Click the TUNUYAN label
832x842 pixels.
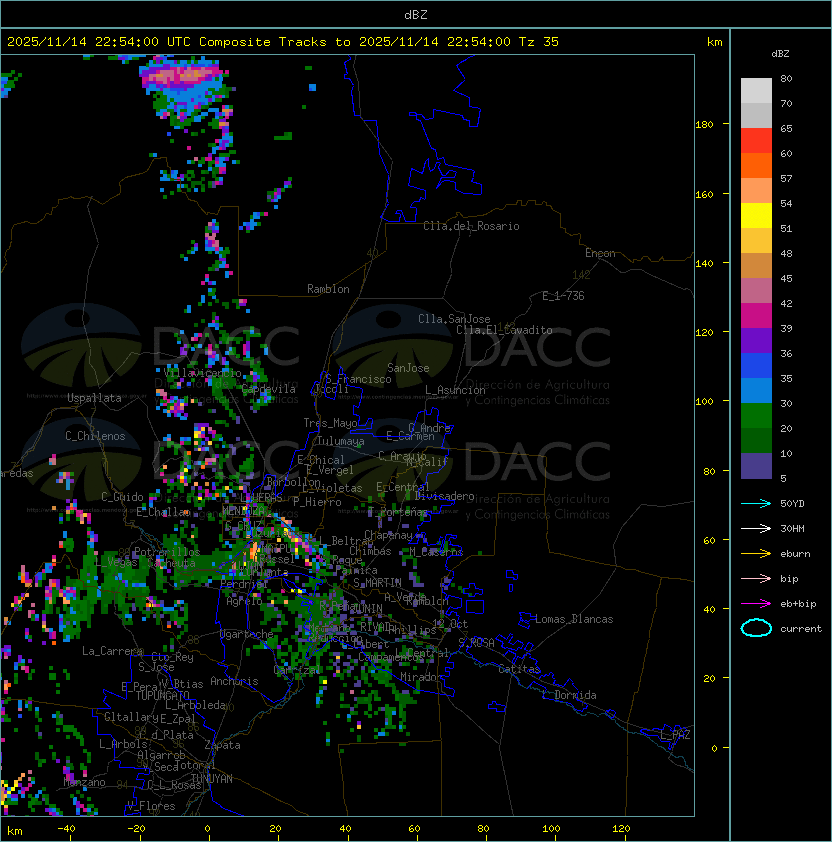tap(212, 779)
